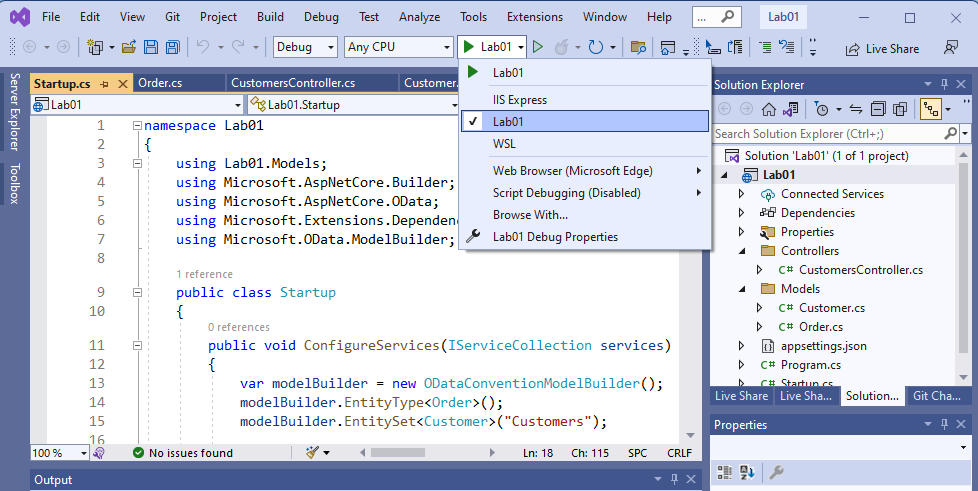Toggle auto-hide pin on Output panel
The image size is (978, 491).
point(674,479)
